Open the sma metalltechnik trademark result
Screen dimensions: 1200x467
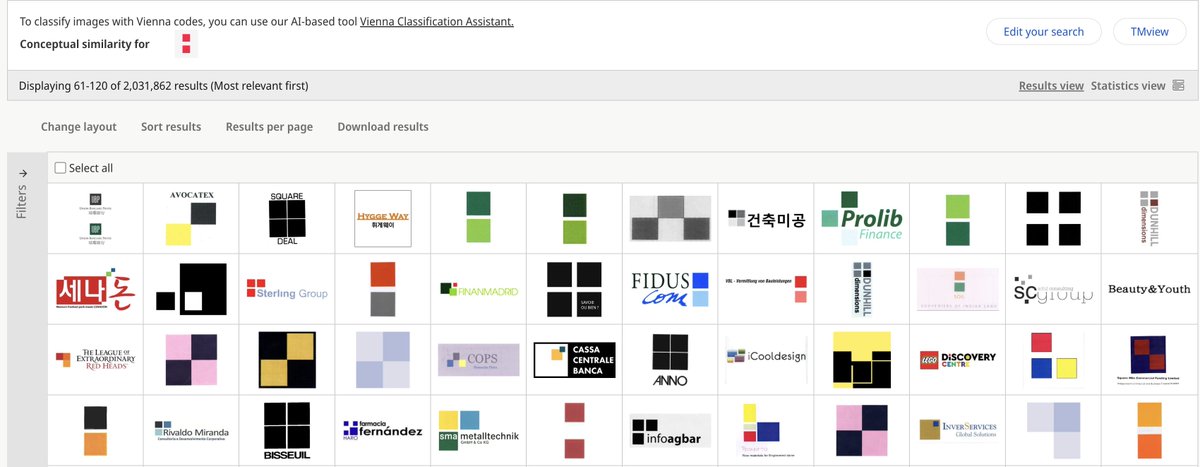(479, 430)
